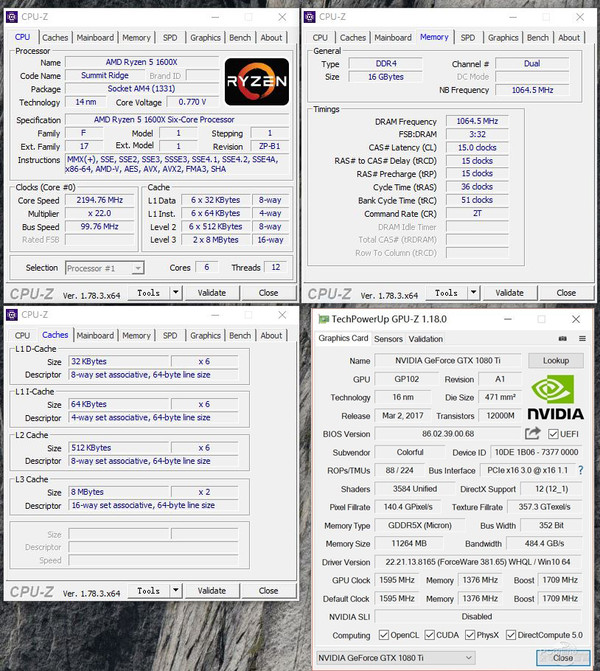Image resolution: width=600 pixels, height=671 pixels.
Task: Click CPU-Z app icon in Caches tab window title
Action: (12, 315)
